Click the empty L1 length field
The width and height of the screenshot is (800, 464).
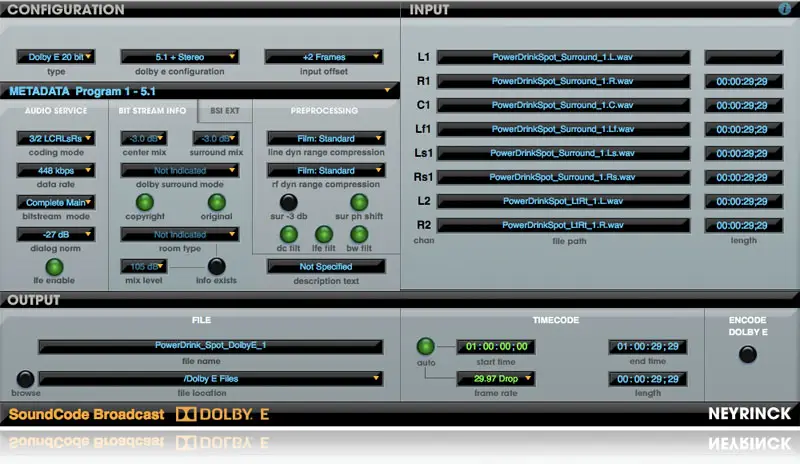point(743,57)
